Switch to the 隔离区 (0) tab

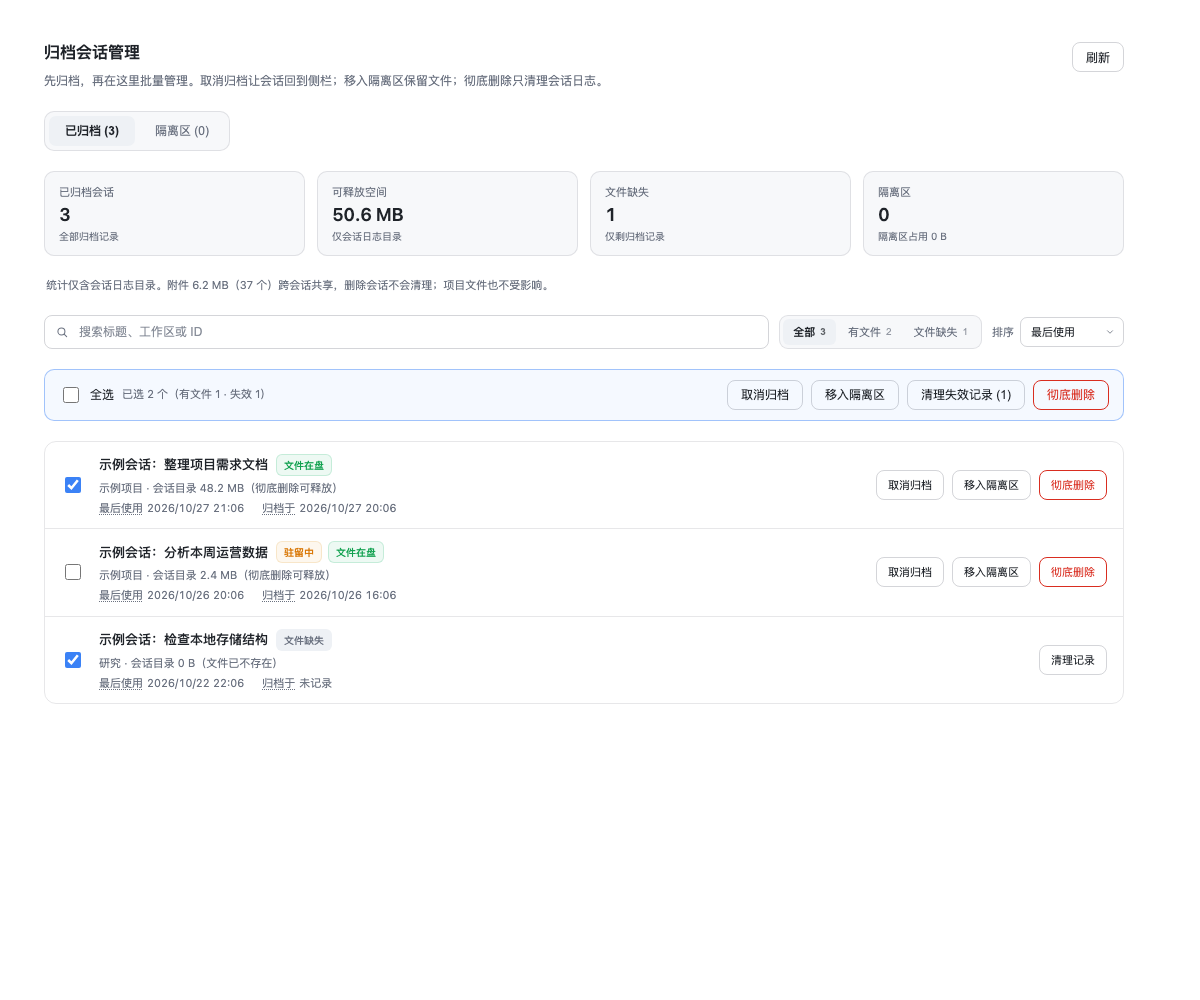182,131
